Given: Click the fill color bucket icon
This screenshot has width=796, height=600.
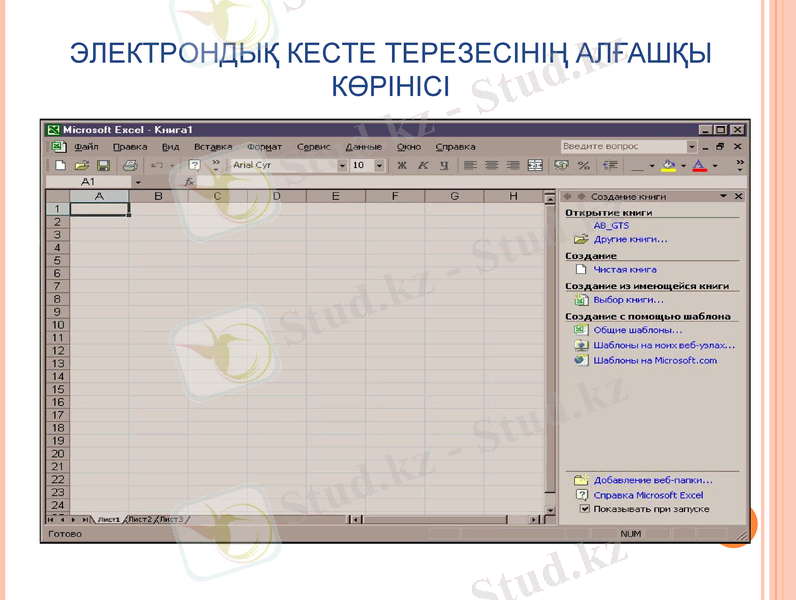Looking at the screenshot, I should click(669, 165).
